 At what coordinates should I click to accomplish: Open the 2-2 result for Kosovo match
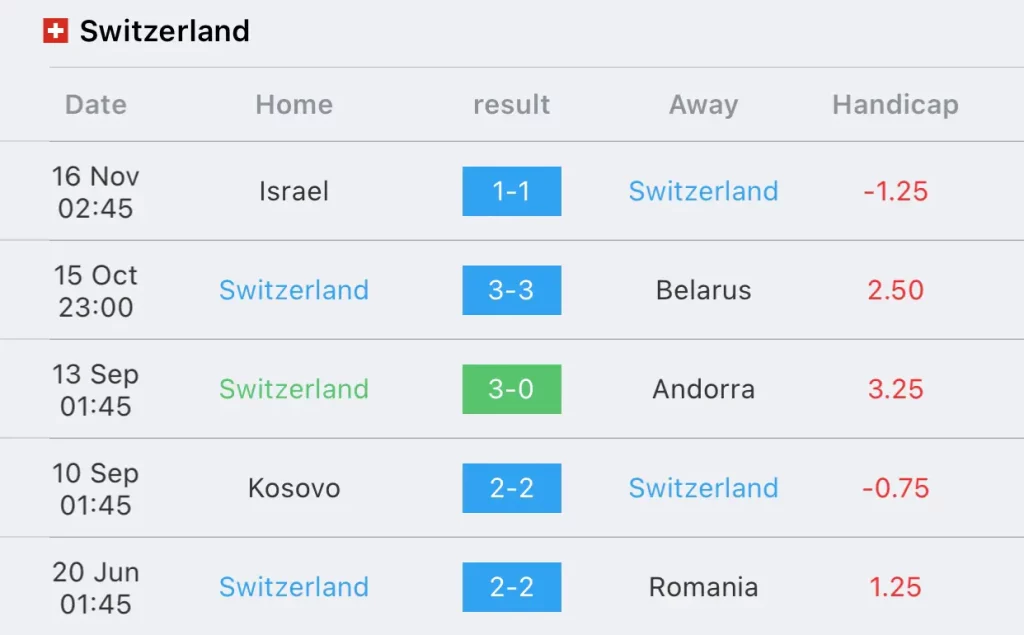pyautogui.click(x=511, y=488)
